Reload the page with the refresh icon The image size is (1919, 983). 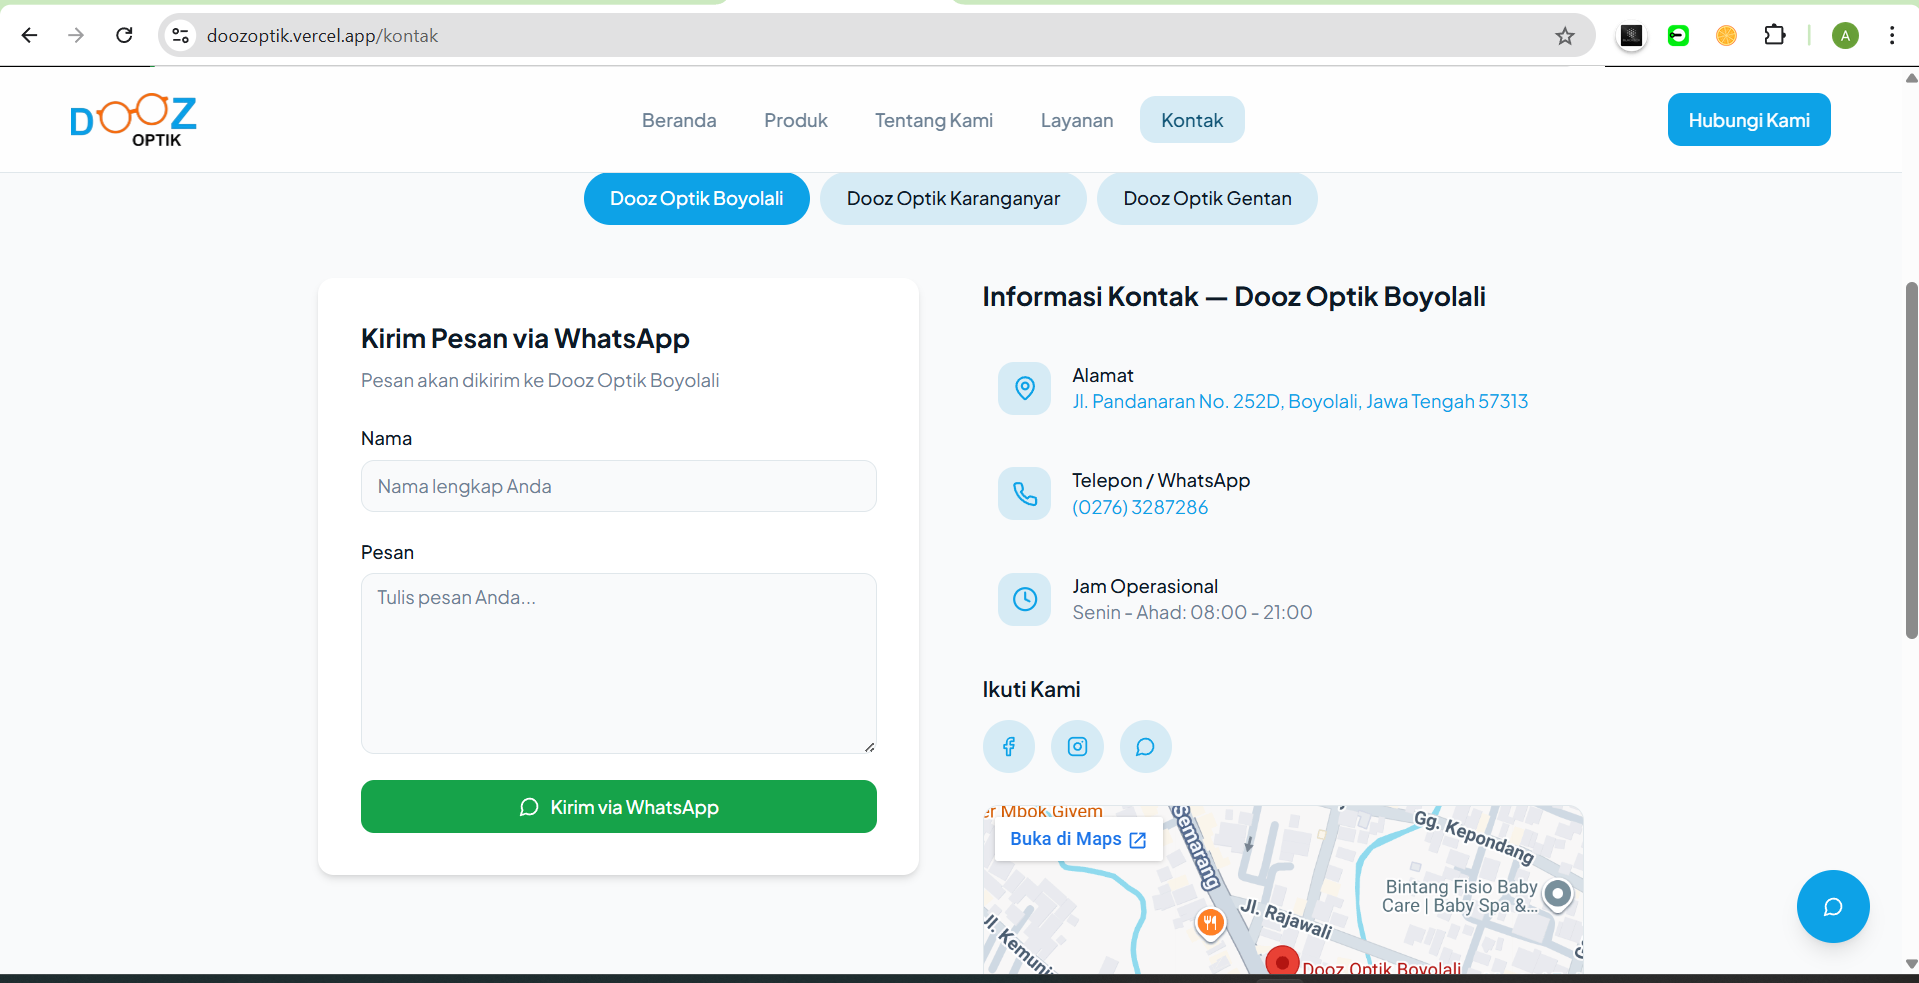pos(124,35)
